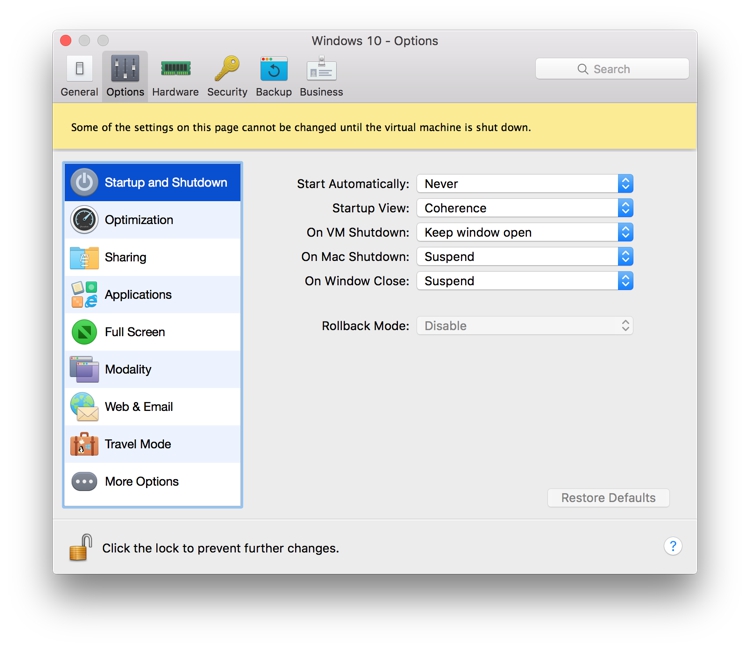Open the Security key icon

tap(227, 68)
